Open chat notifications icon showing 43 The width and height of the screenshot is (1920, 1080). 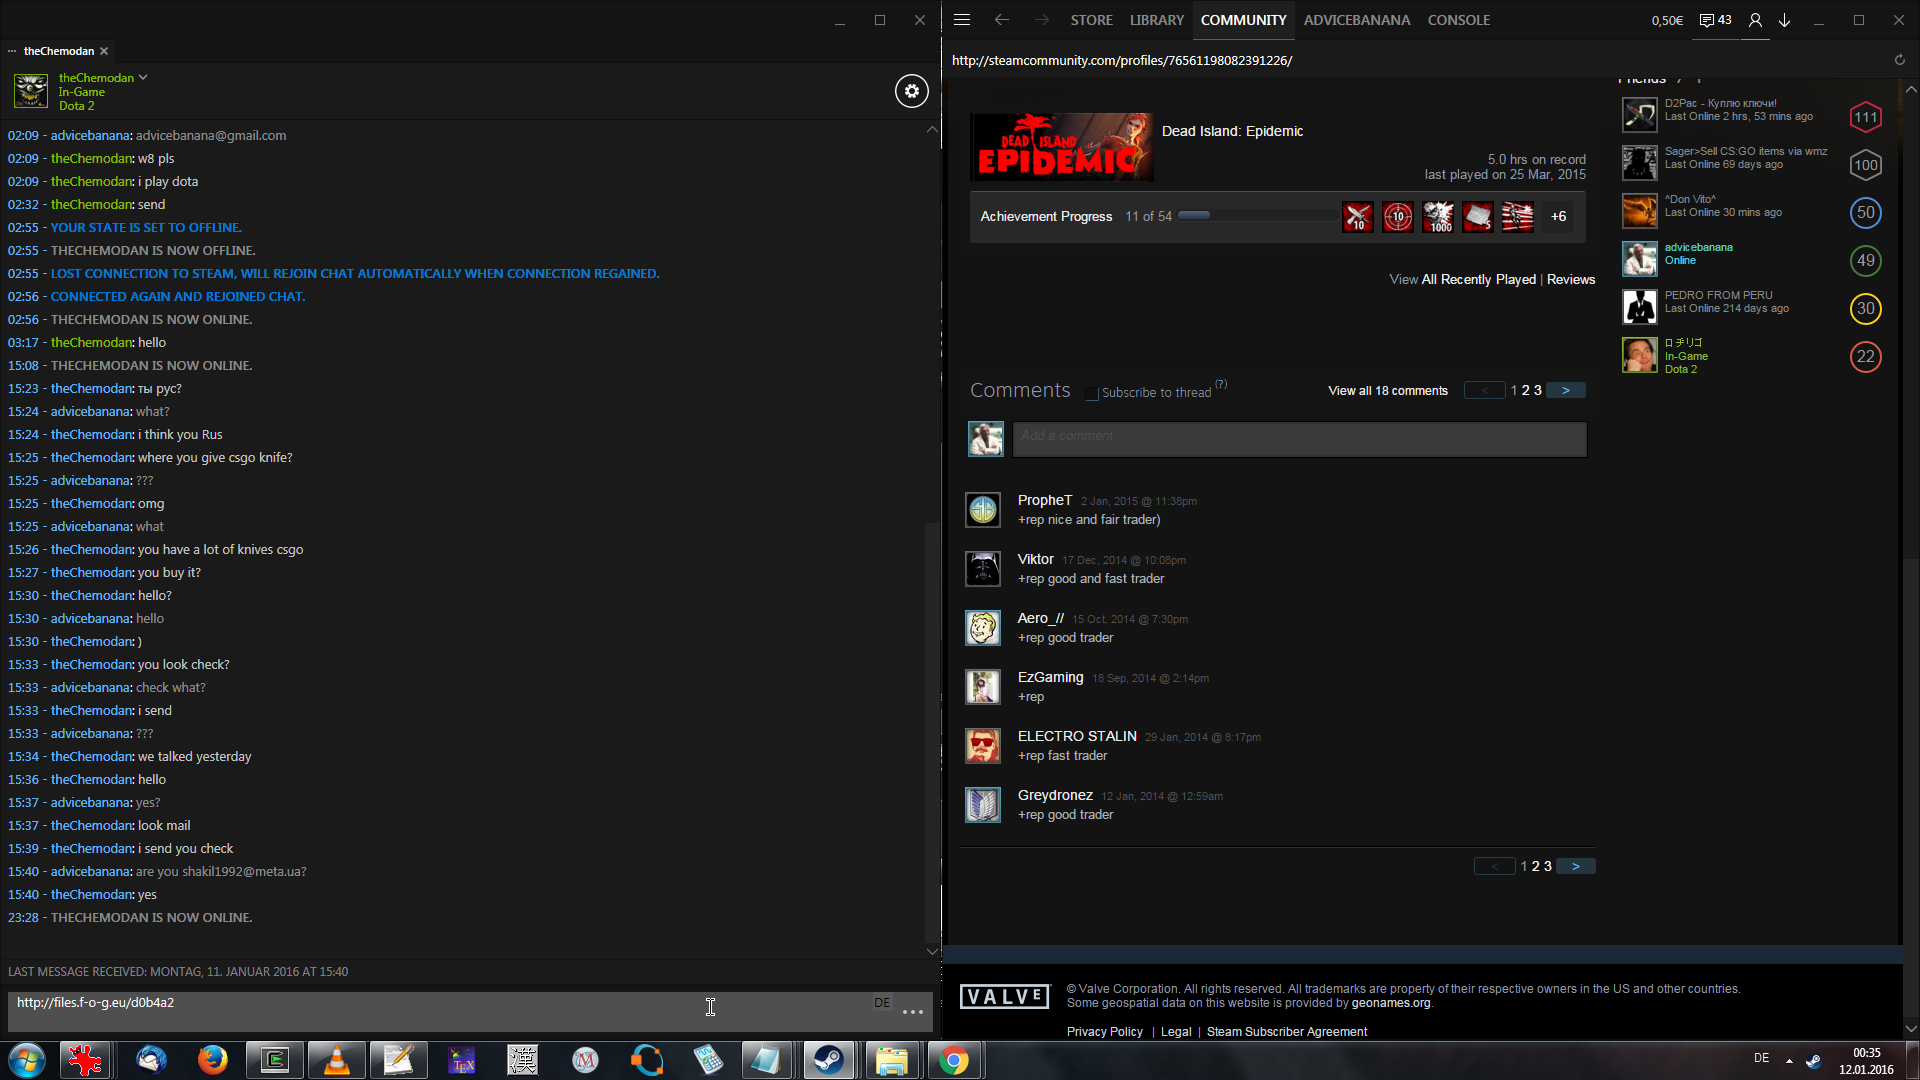1716,20
